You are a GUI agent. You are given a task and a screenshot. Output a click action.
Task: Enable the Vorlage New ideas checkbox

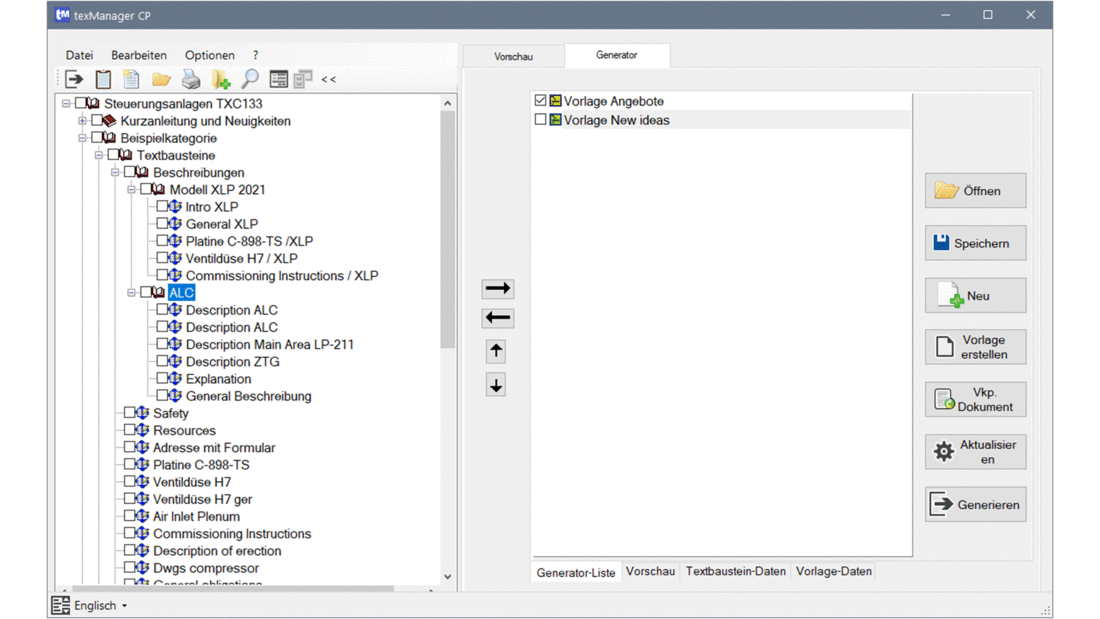pos(539,118)
